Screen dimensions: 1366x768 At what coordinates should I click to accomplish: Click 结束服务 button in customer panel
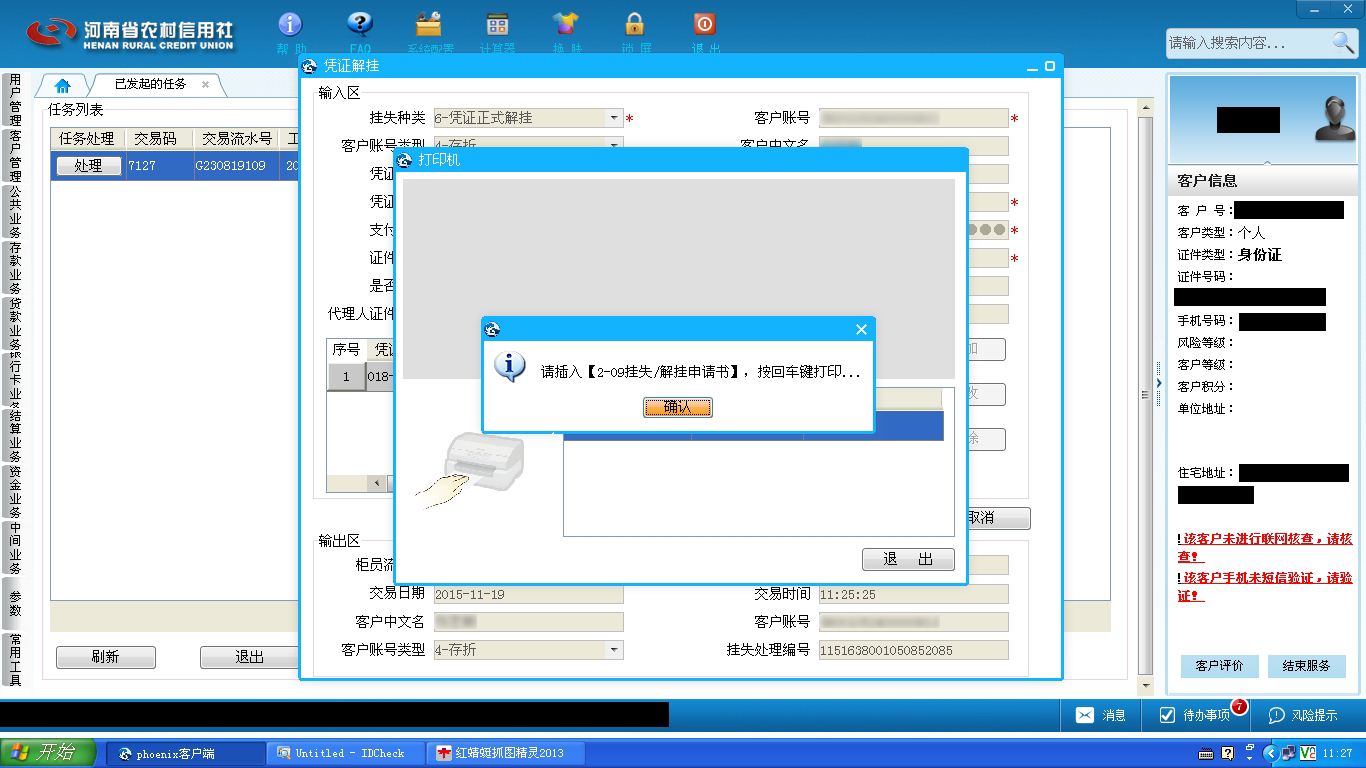1306,666
